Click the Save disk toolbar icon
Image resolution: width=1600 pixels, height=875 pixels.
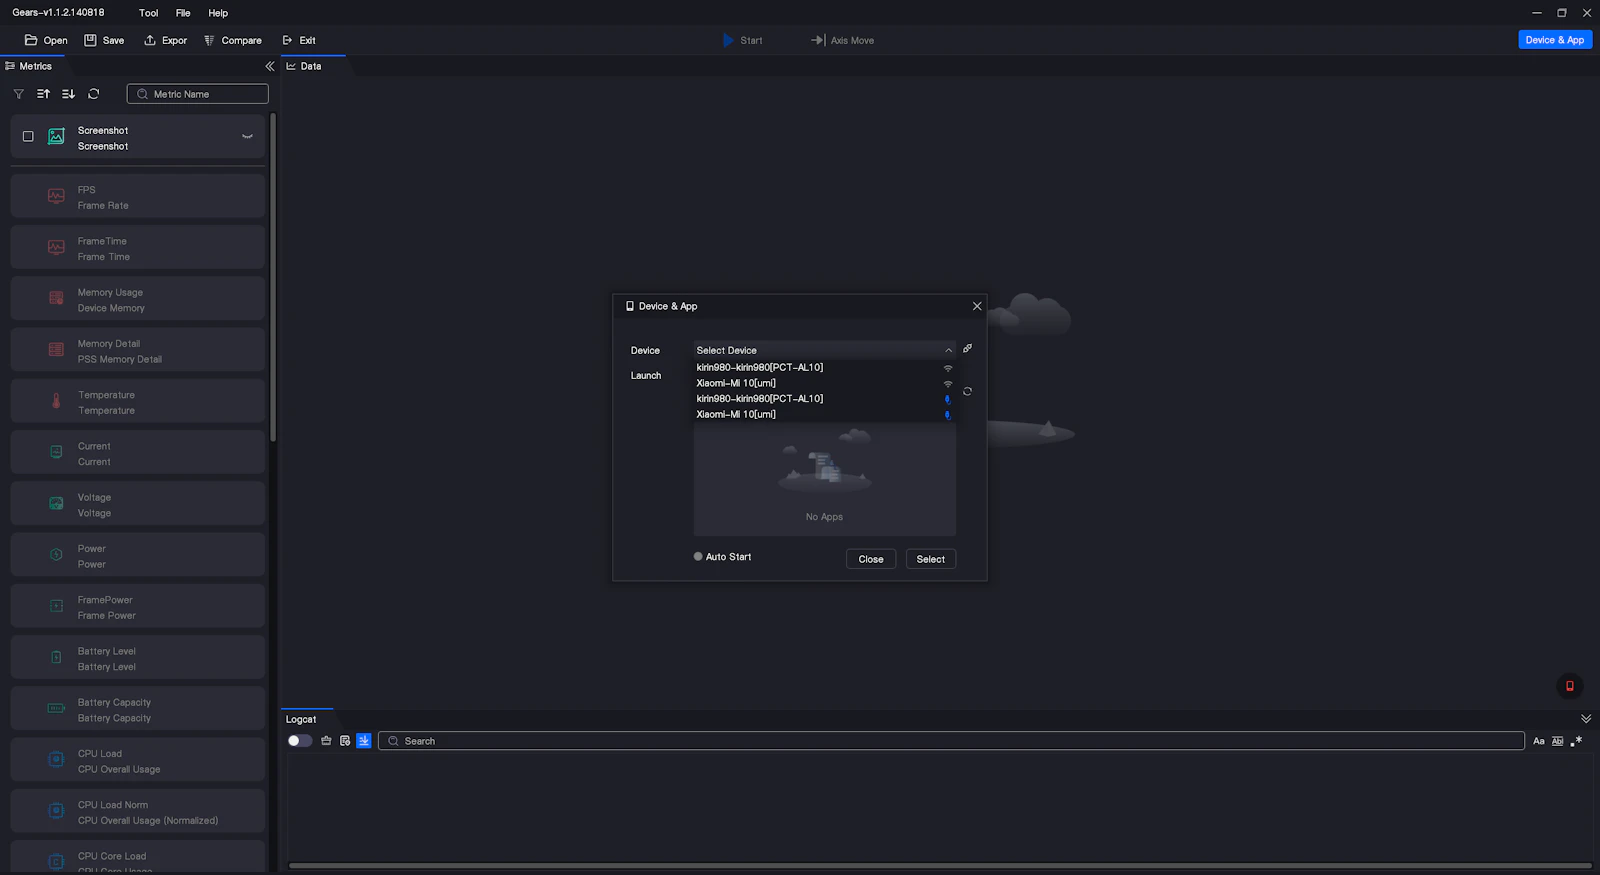pyautogui.click(x=90, y=40)
